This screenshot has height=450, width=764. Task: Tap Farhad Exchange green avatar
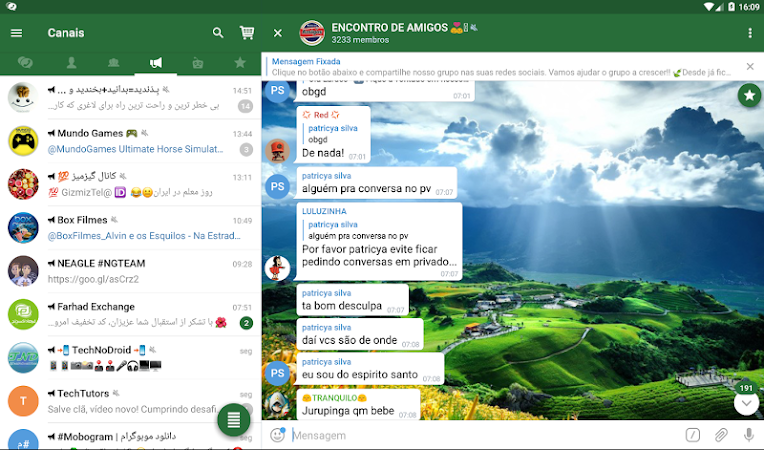coord(23,314)
